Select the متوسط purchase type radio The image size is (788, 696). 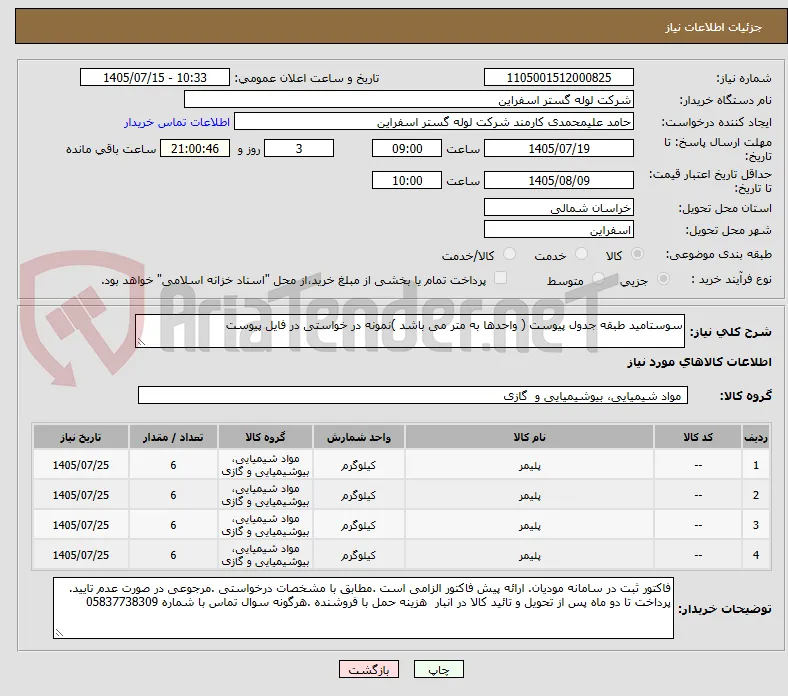(598, 278)
